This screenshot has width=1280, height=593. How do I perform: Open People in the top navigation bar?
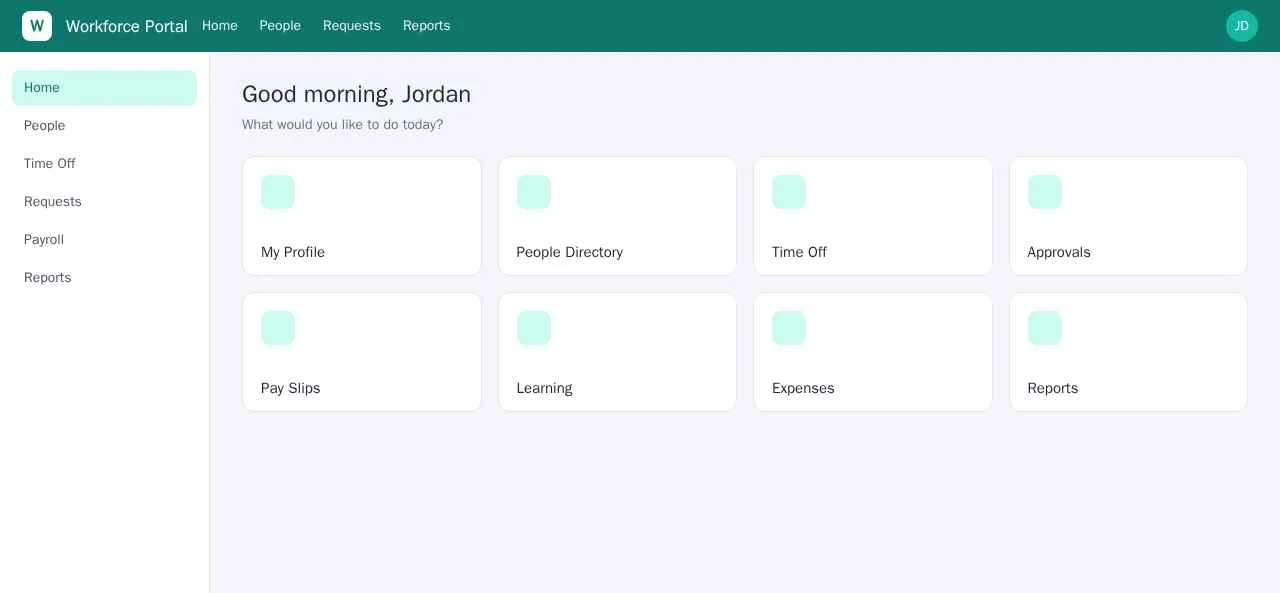pyautogui.click(x=280, y=26)
